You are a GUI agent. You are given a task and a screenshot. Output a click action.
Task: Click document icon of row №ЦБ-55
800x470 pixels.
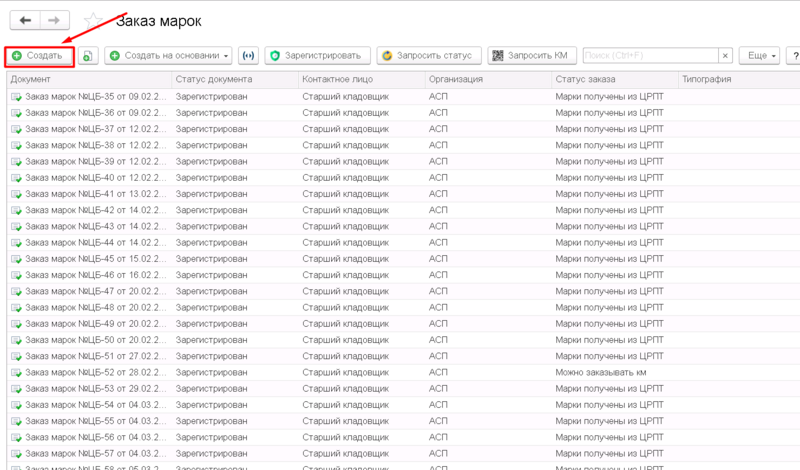click(16, 422)
